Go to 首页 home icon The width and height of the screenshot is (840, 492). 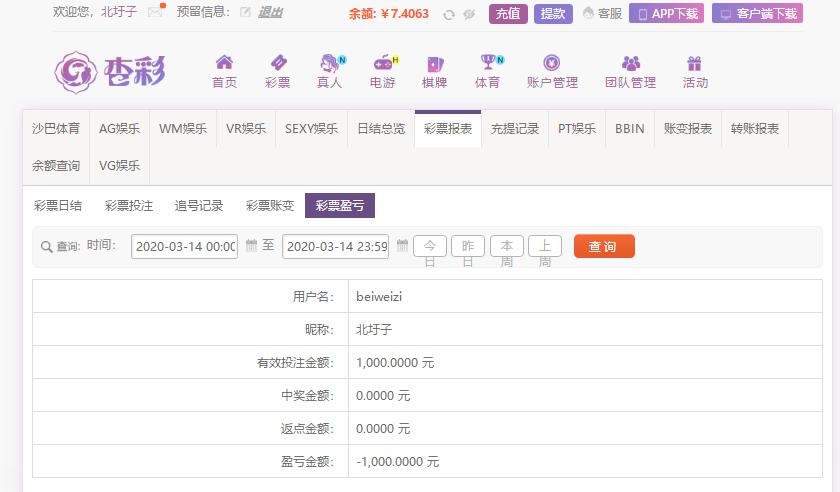[x=224, y=63]
